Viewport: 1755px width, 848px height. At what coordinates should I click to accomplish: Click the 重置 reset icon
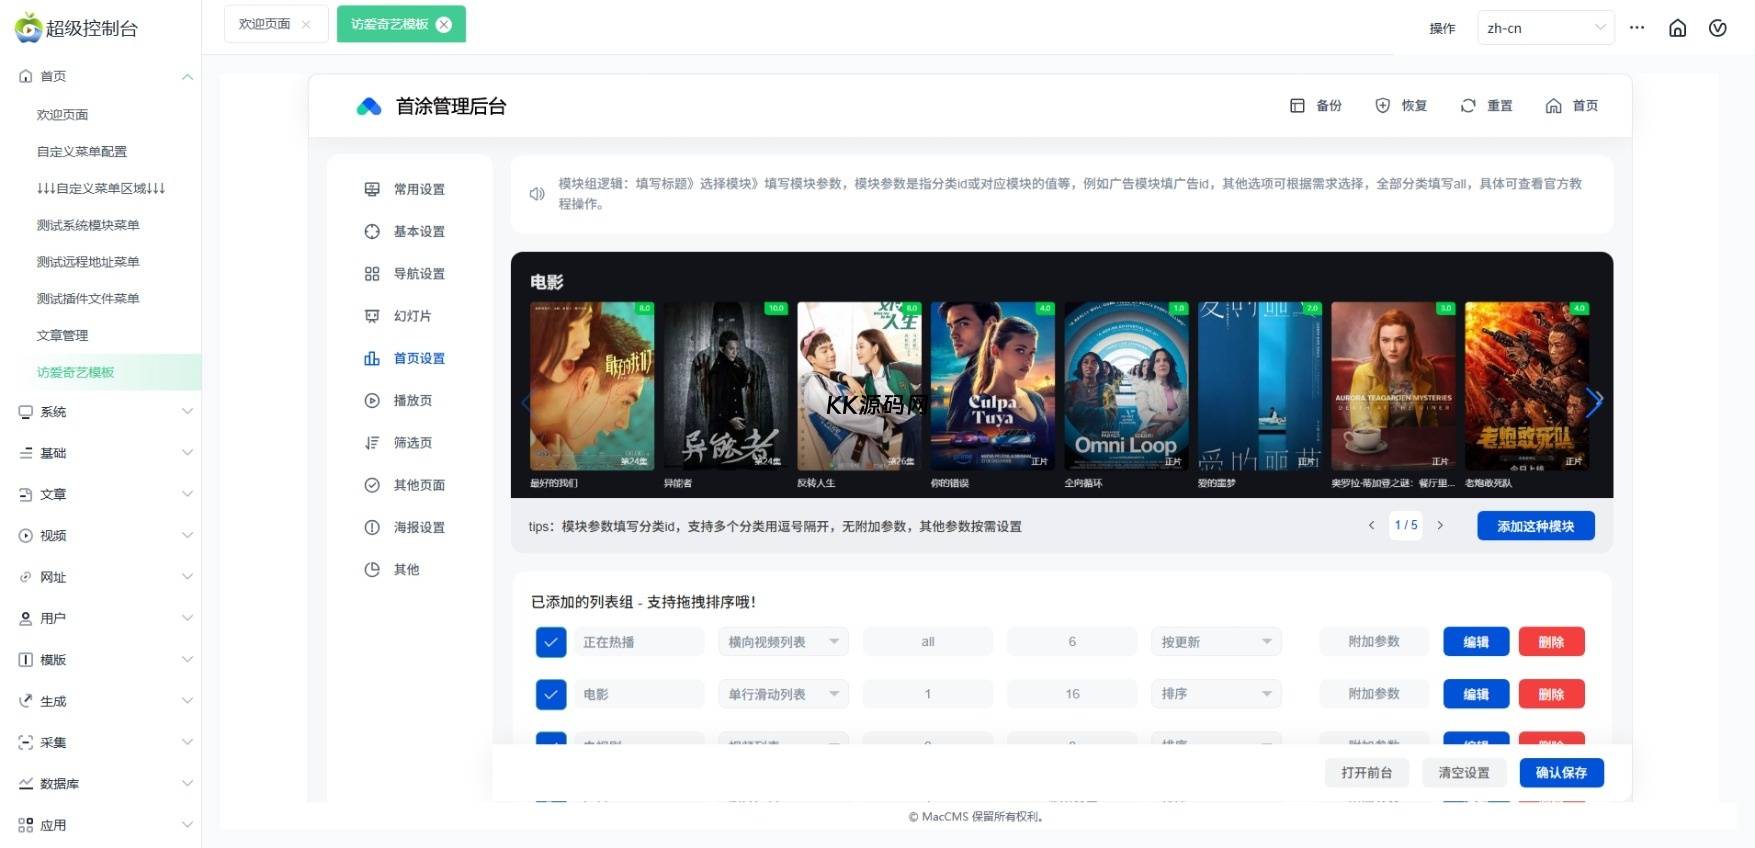1468,106
